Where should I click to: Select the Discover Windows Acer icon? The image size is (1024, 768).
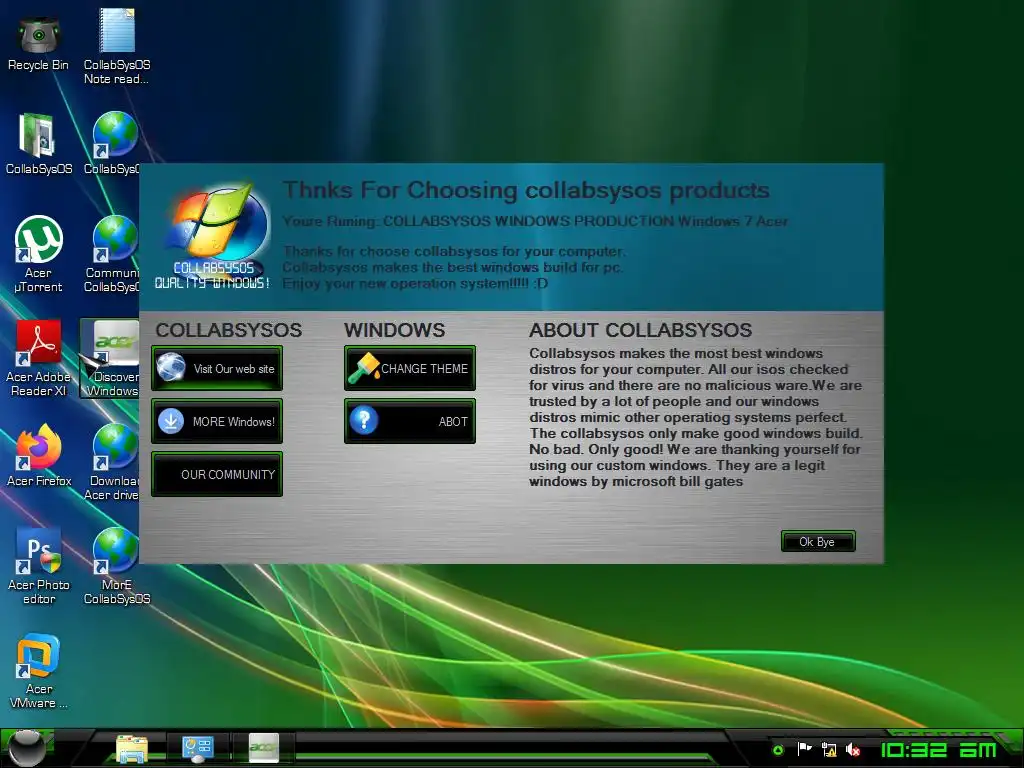pyautogui.click(x=111, y=358)
